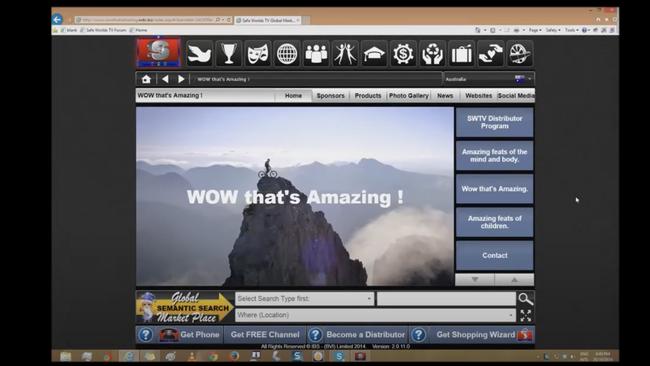
Task: Open help icon beside Get Phone
Action: [x=146, y=334]
